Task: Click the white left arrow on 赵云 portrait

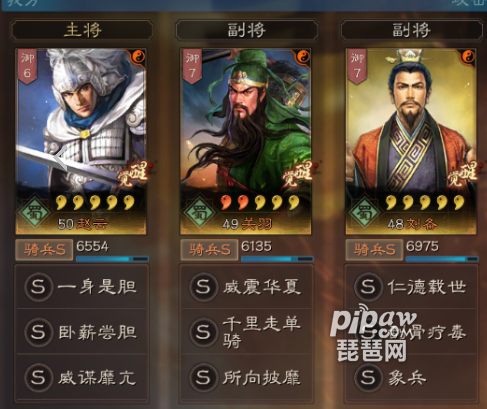Action: [61, 157]
